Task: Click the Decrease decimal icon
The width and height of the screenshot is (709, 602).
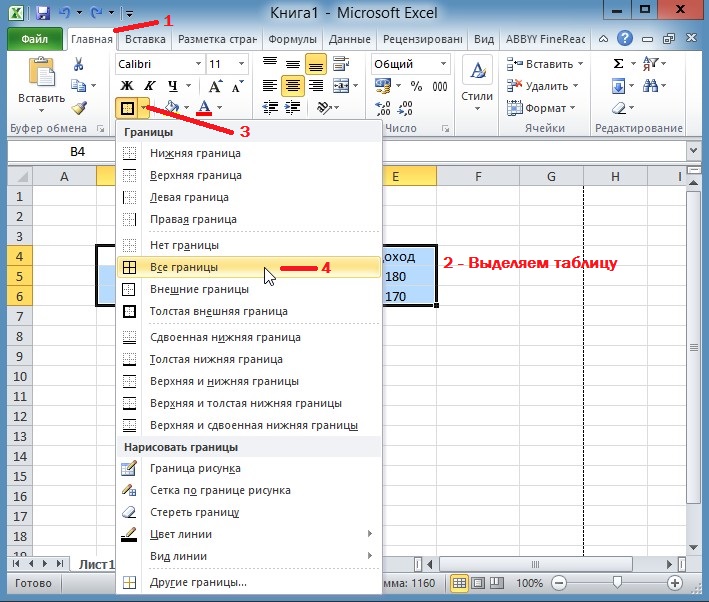Action: coord(405,108)
